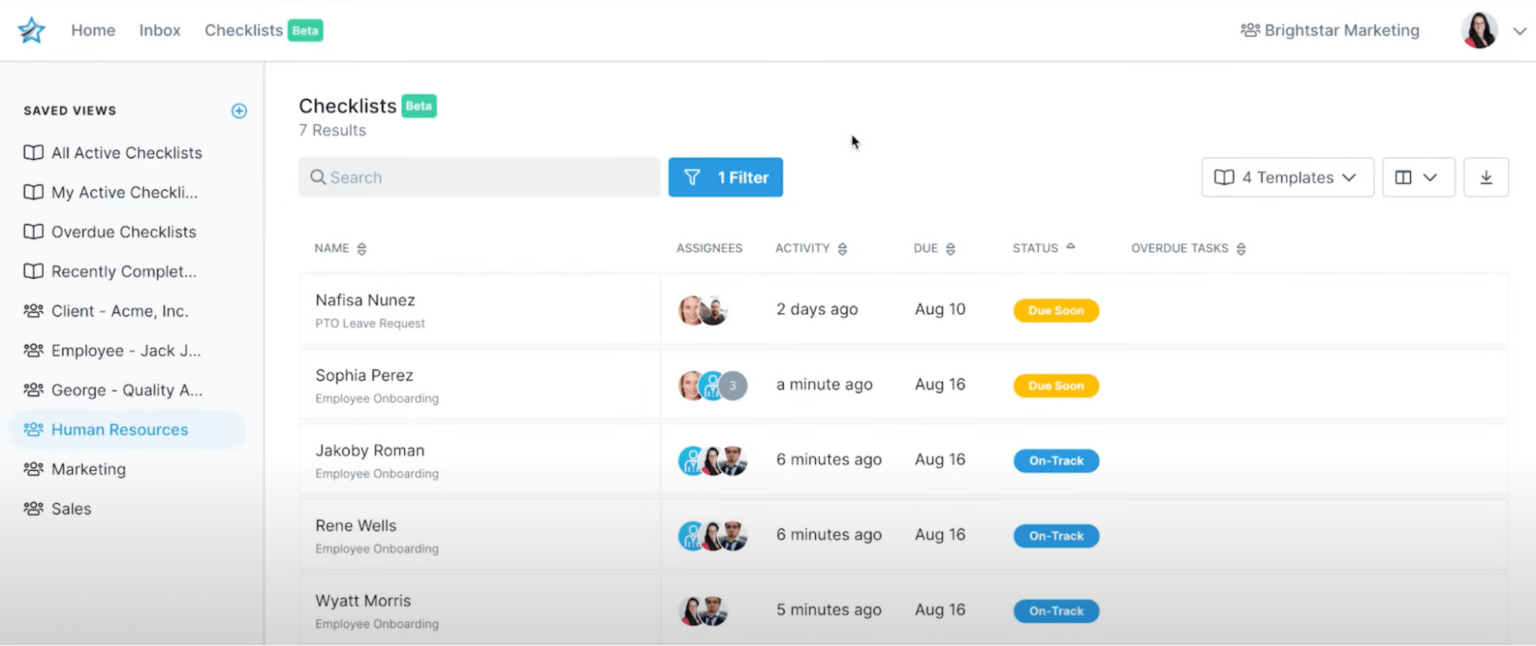Click the search magnifier icon
Image resolution: width=1536 pixels, height=646 pixels.
316,177
